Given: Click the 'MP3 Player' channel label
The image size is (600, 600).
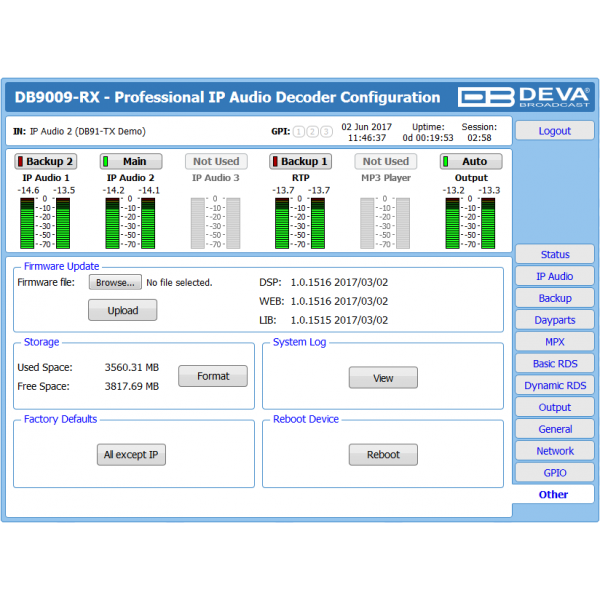Looking at the screenshot, I should 386,178.
